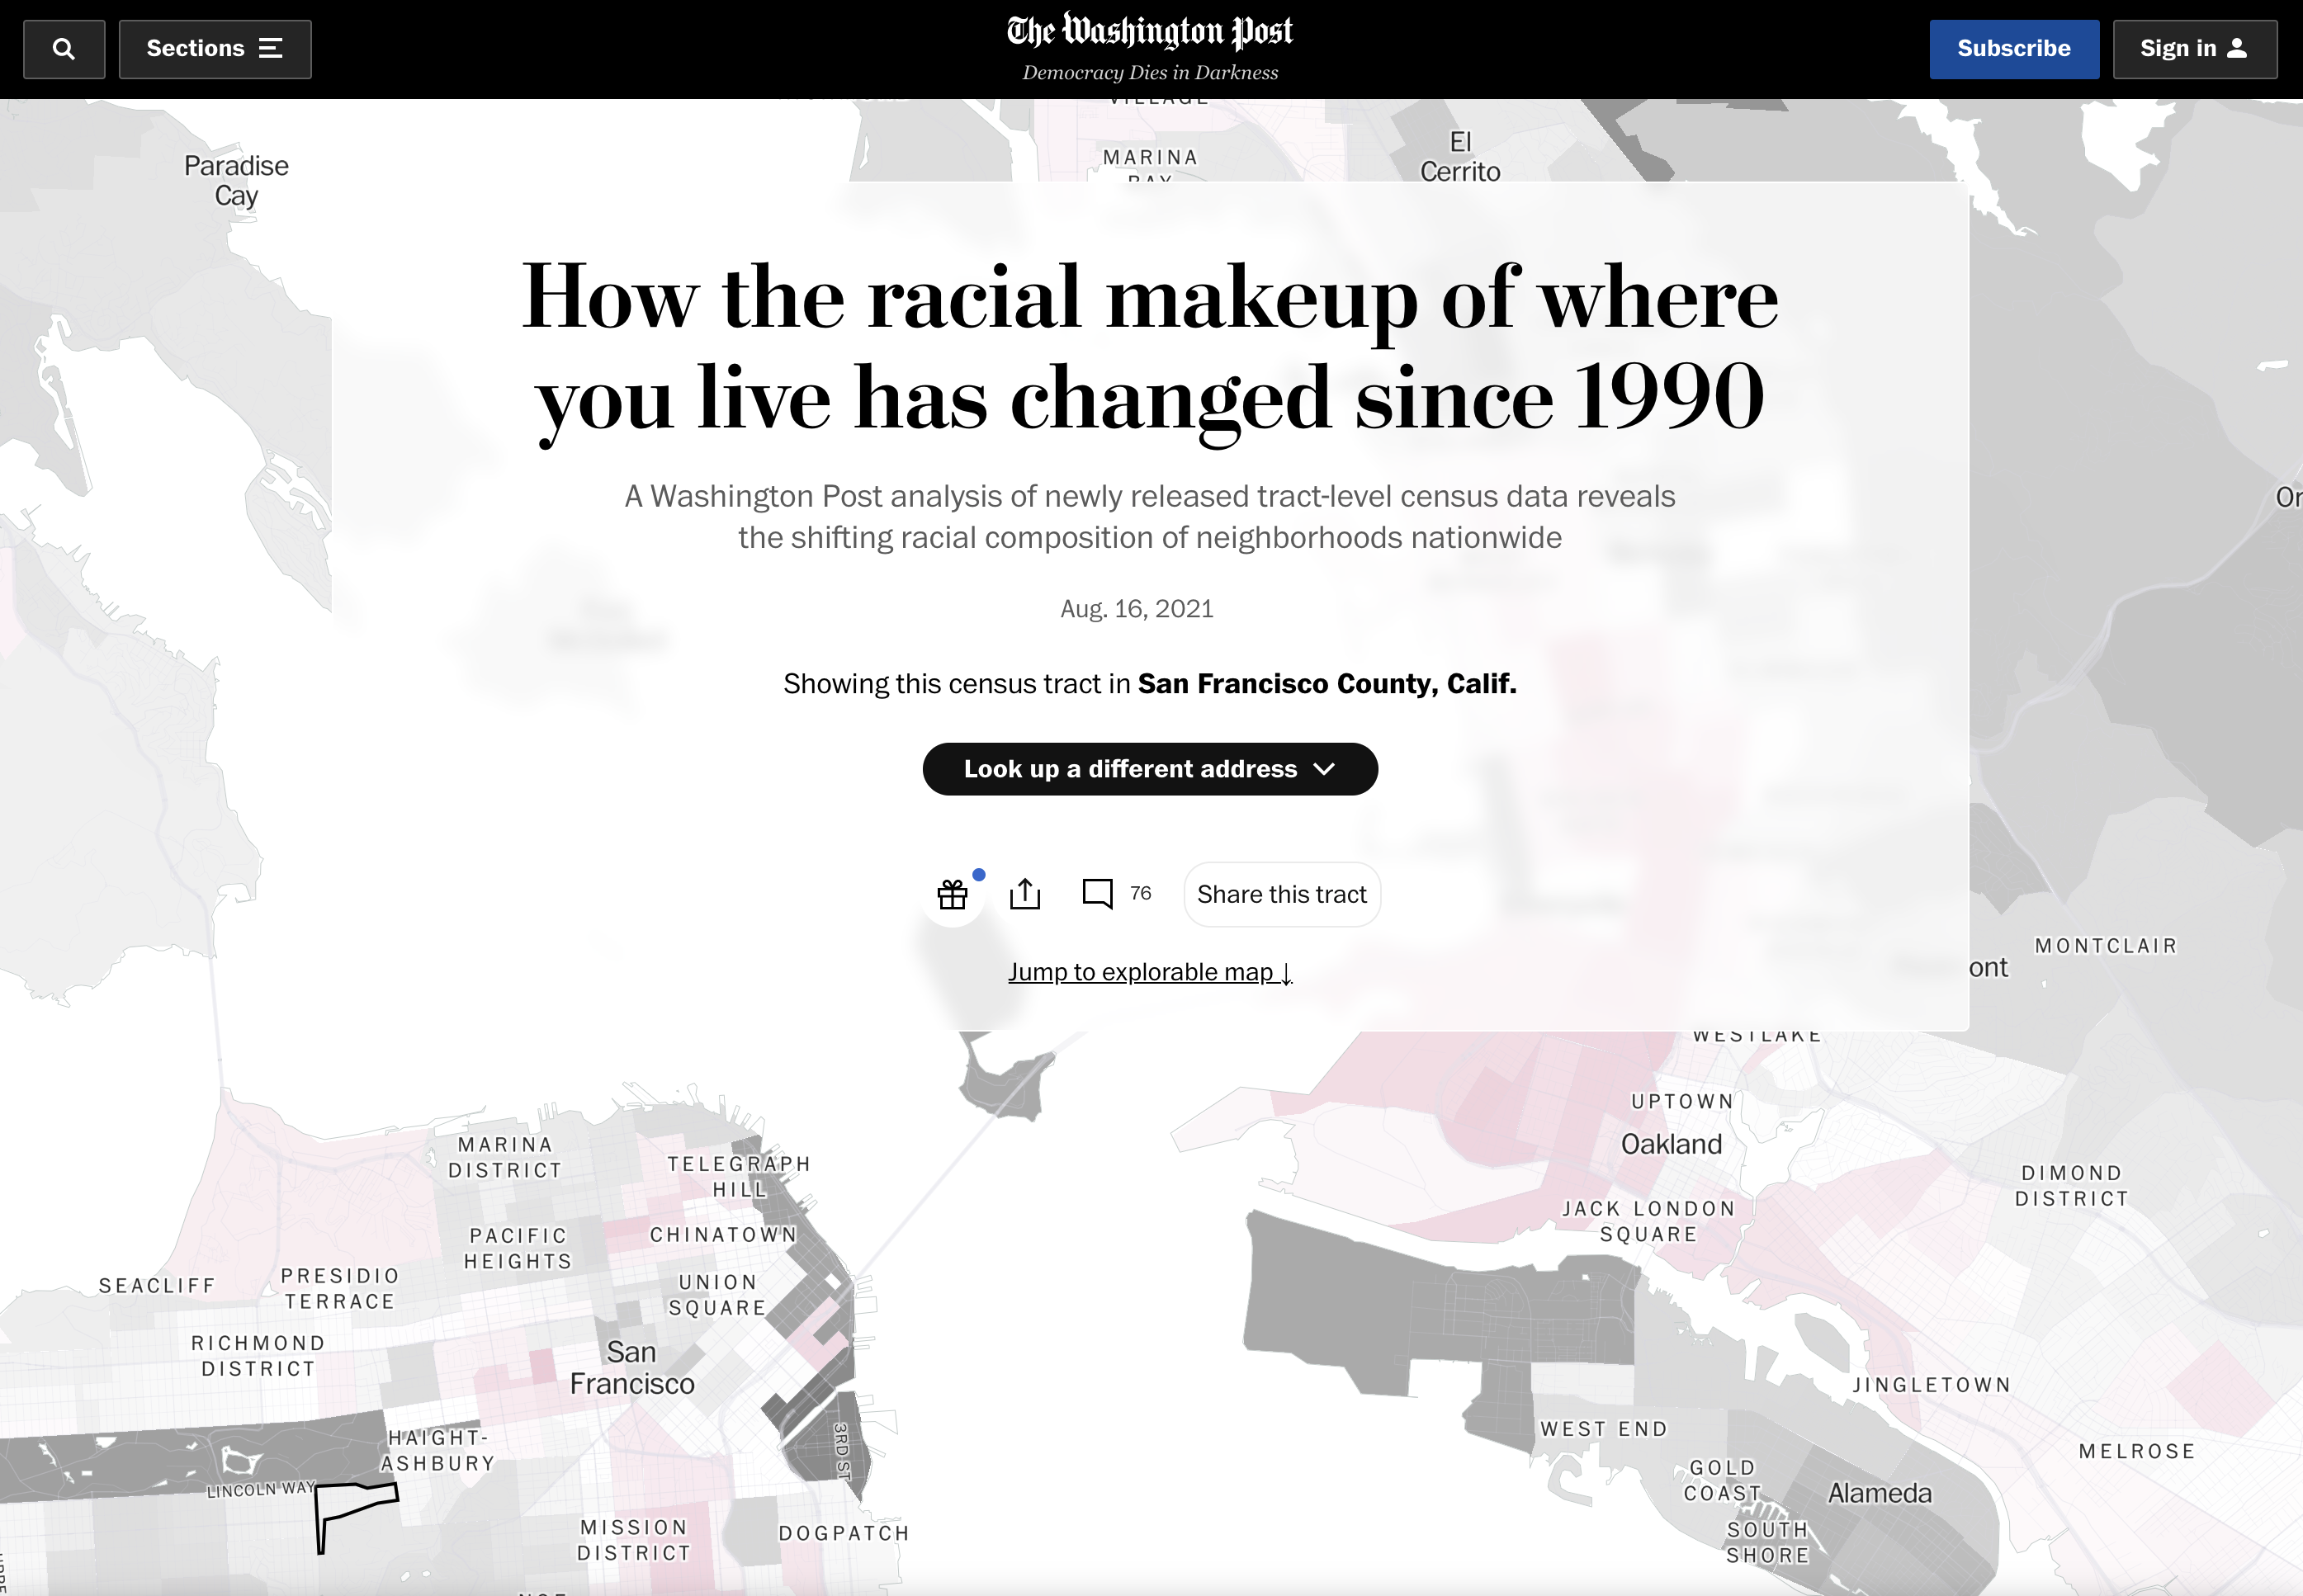Click the LINCOLN WAY street label
The height and width of the screenshot is (1596, 2303).
[261, 1490]
